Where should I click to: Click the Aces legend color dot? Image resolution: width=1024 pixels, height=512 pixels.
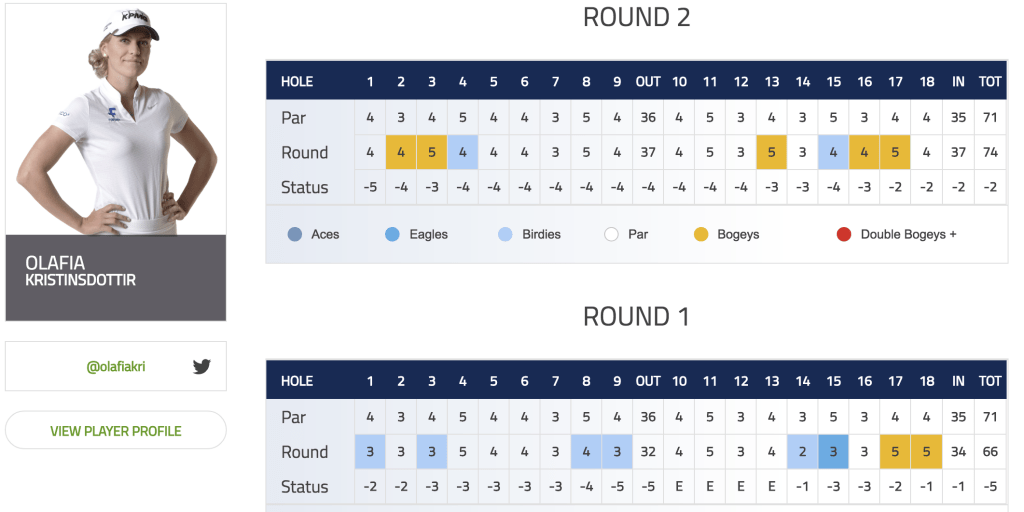point(295,234)
